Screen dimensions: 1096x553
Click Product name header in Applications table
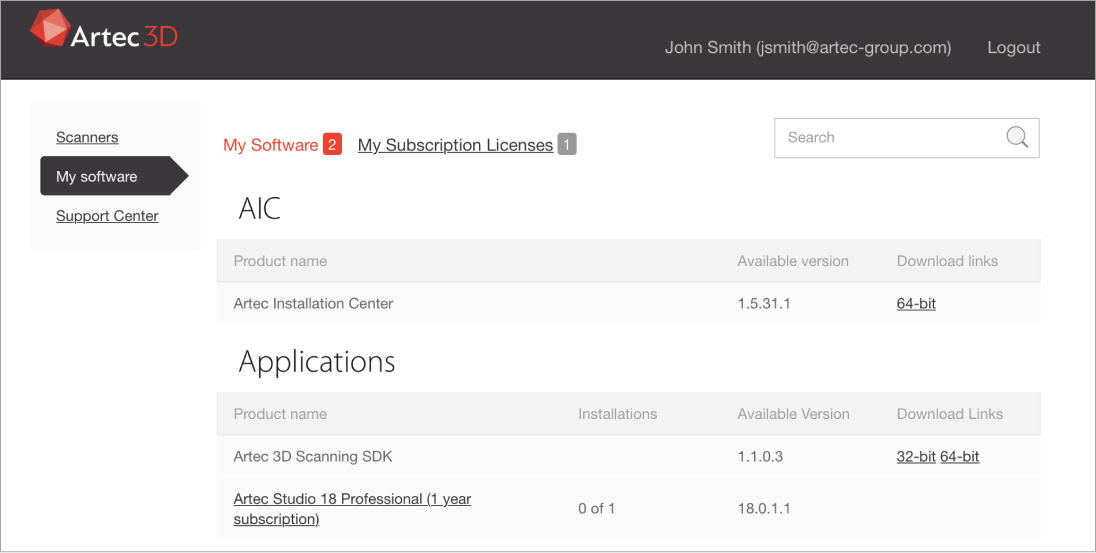pyautogui.click(x=280, y=414)
